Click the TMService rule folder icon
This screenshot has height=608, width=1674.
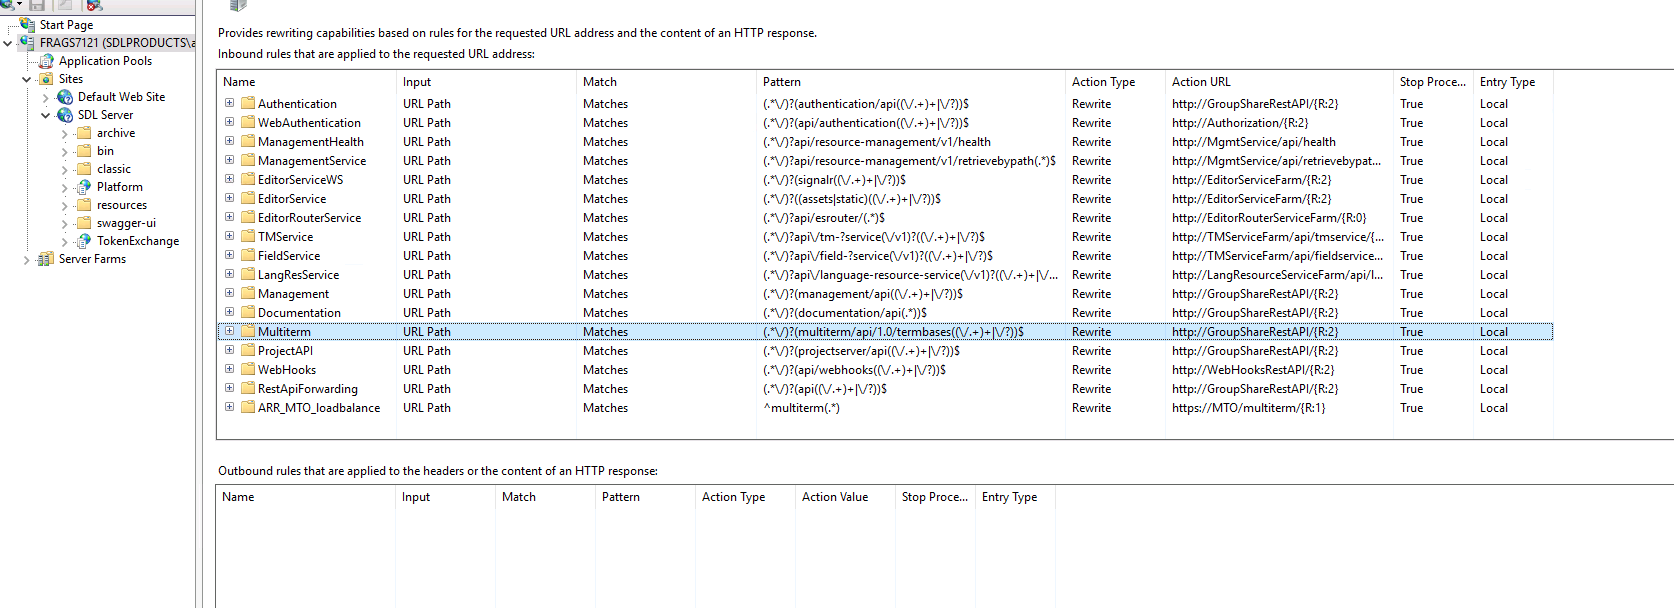(x=248, y=236)
